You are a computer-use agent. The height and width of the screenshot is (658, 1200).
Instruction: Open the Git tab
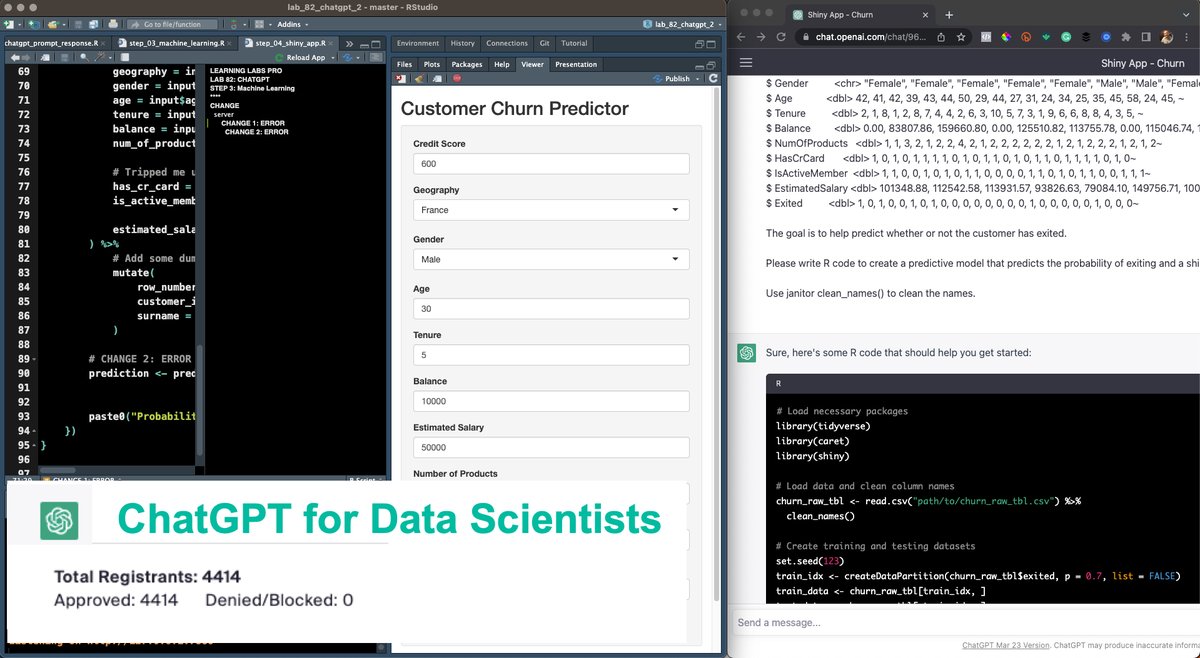(x=545, y=43)
